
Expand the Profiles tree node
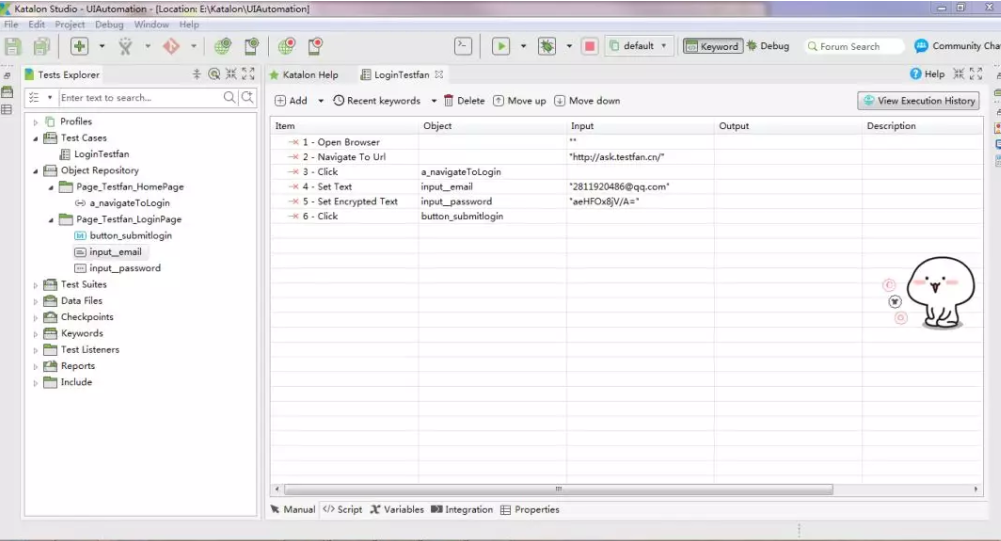(x=36, y=122)
